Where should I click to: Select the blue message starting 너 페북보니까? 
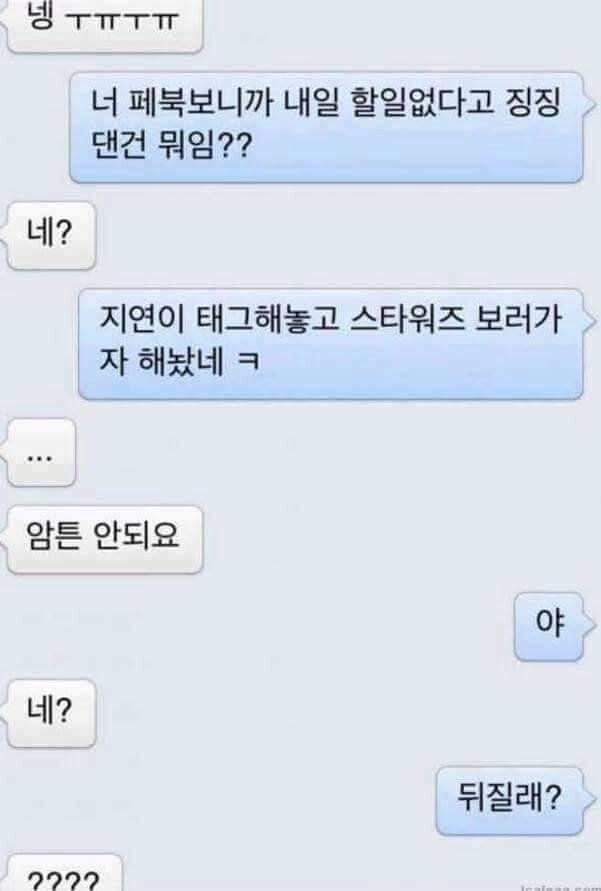coord(327,127)
